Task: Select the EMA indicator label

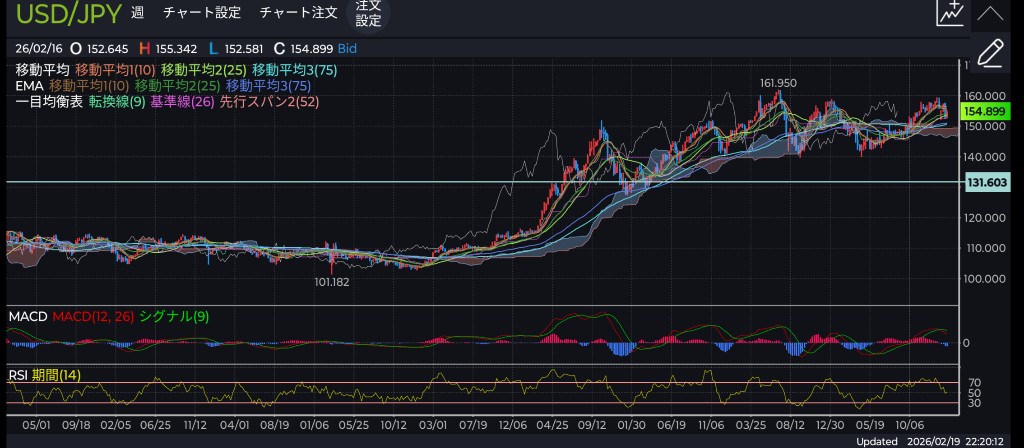Action: (x=29, y=86)
